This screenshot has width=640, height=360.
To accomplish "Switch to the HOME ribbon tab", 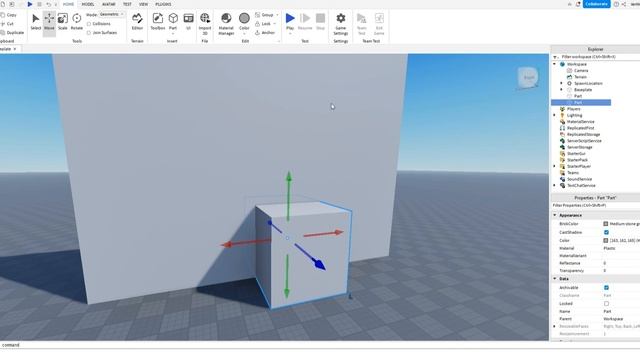I will coord(68,4).
